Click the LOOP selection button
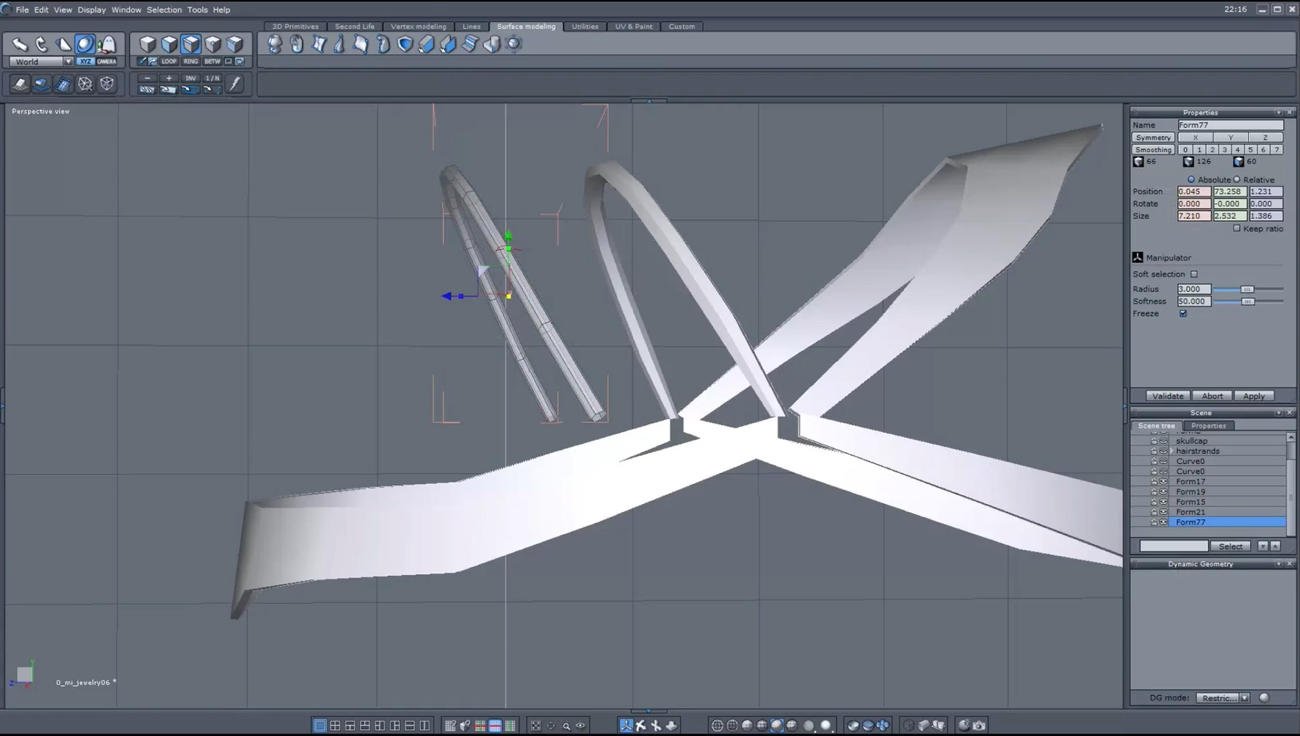Screen dimensions: 1300x736 click(169, 61)
